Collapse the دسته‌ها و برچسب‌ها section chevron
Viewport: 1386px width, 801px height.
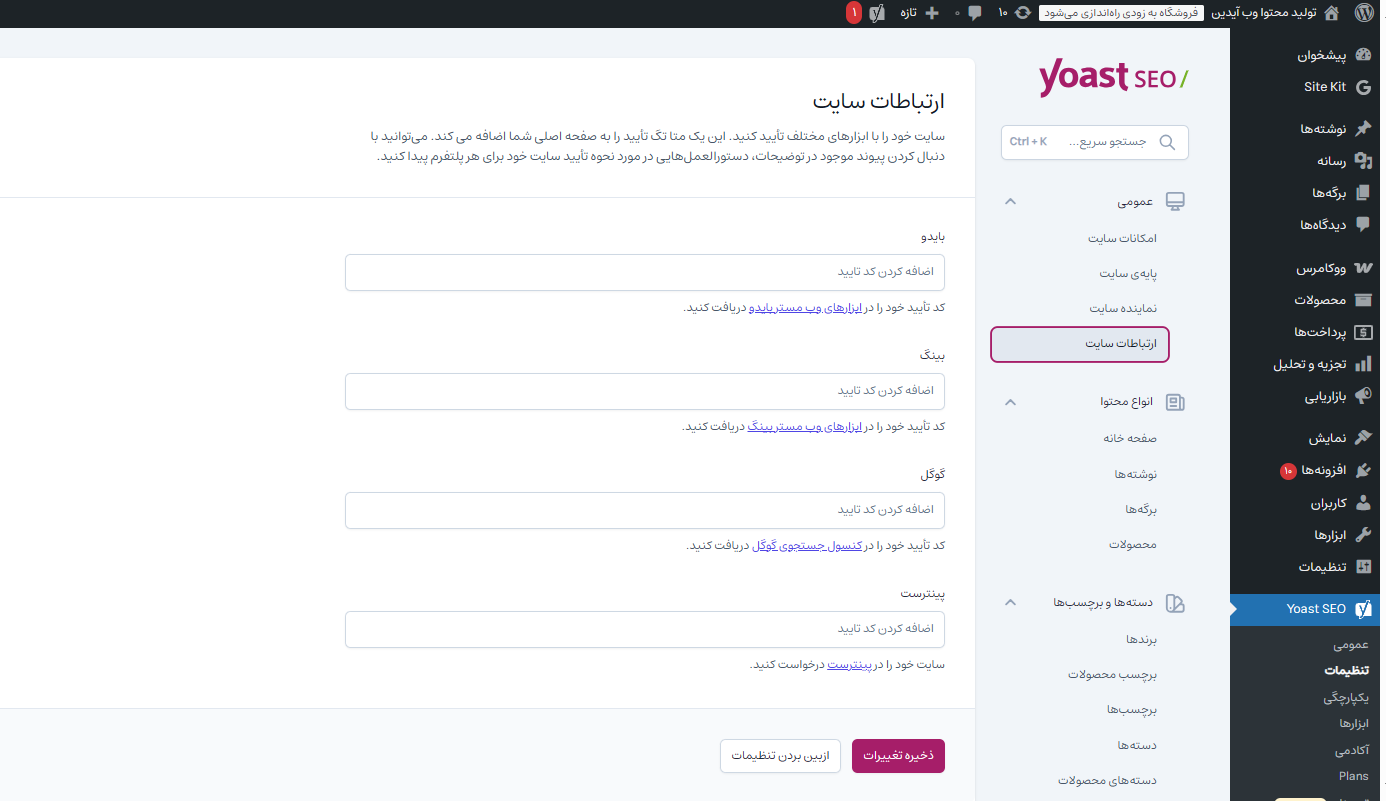pyautogui.click(x=1010, y=603)
